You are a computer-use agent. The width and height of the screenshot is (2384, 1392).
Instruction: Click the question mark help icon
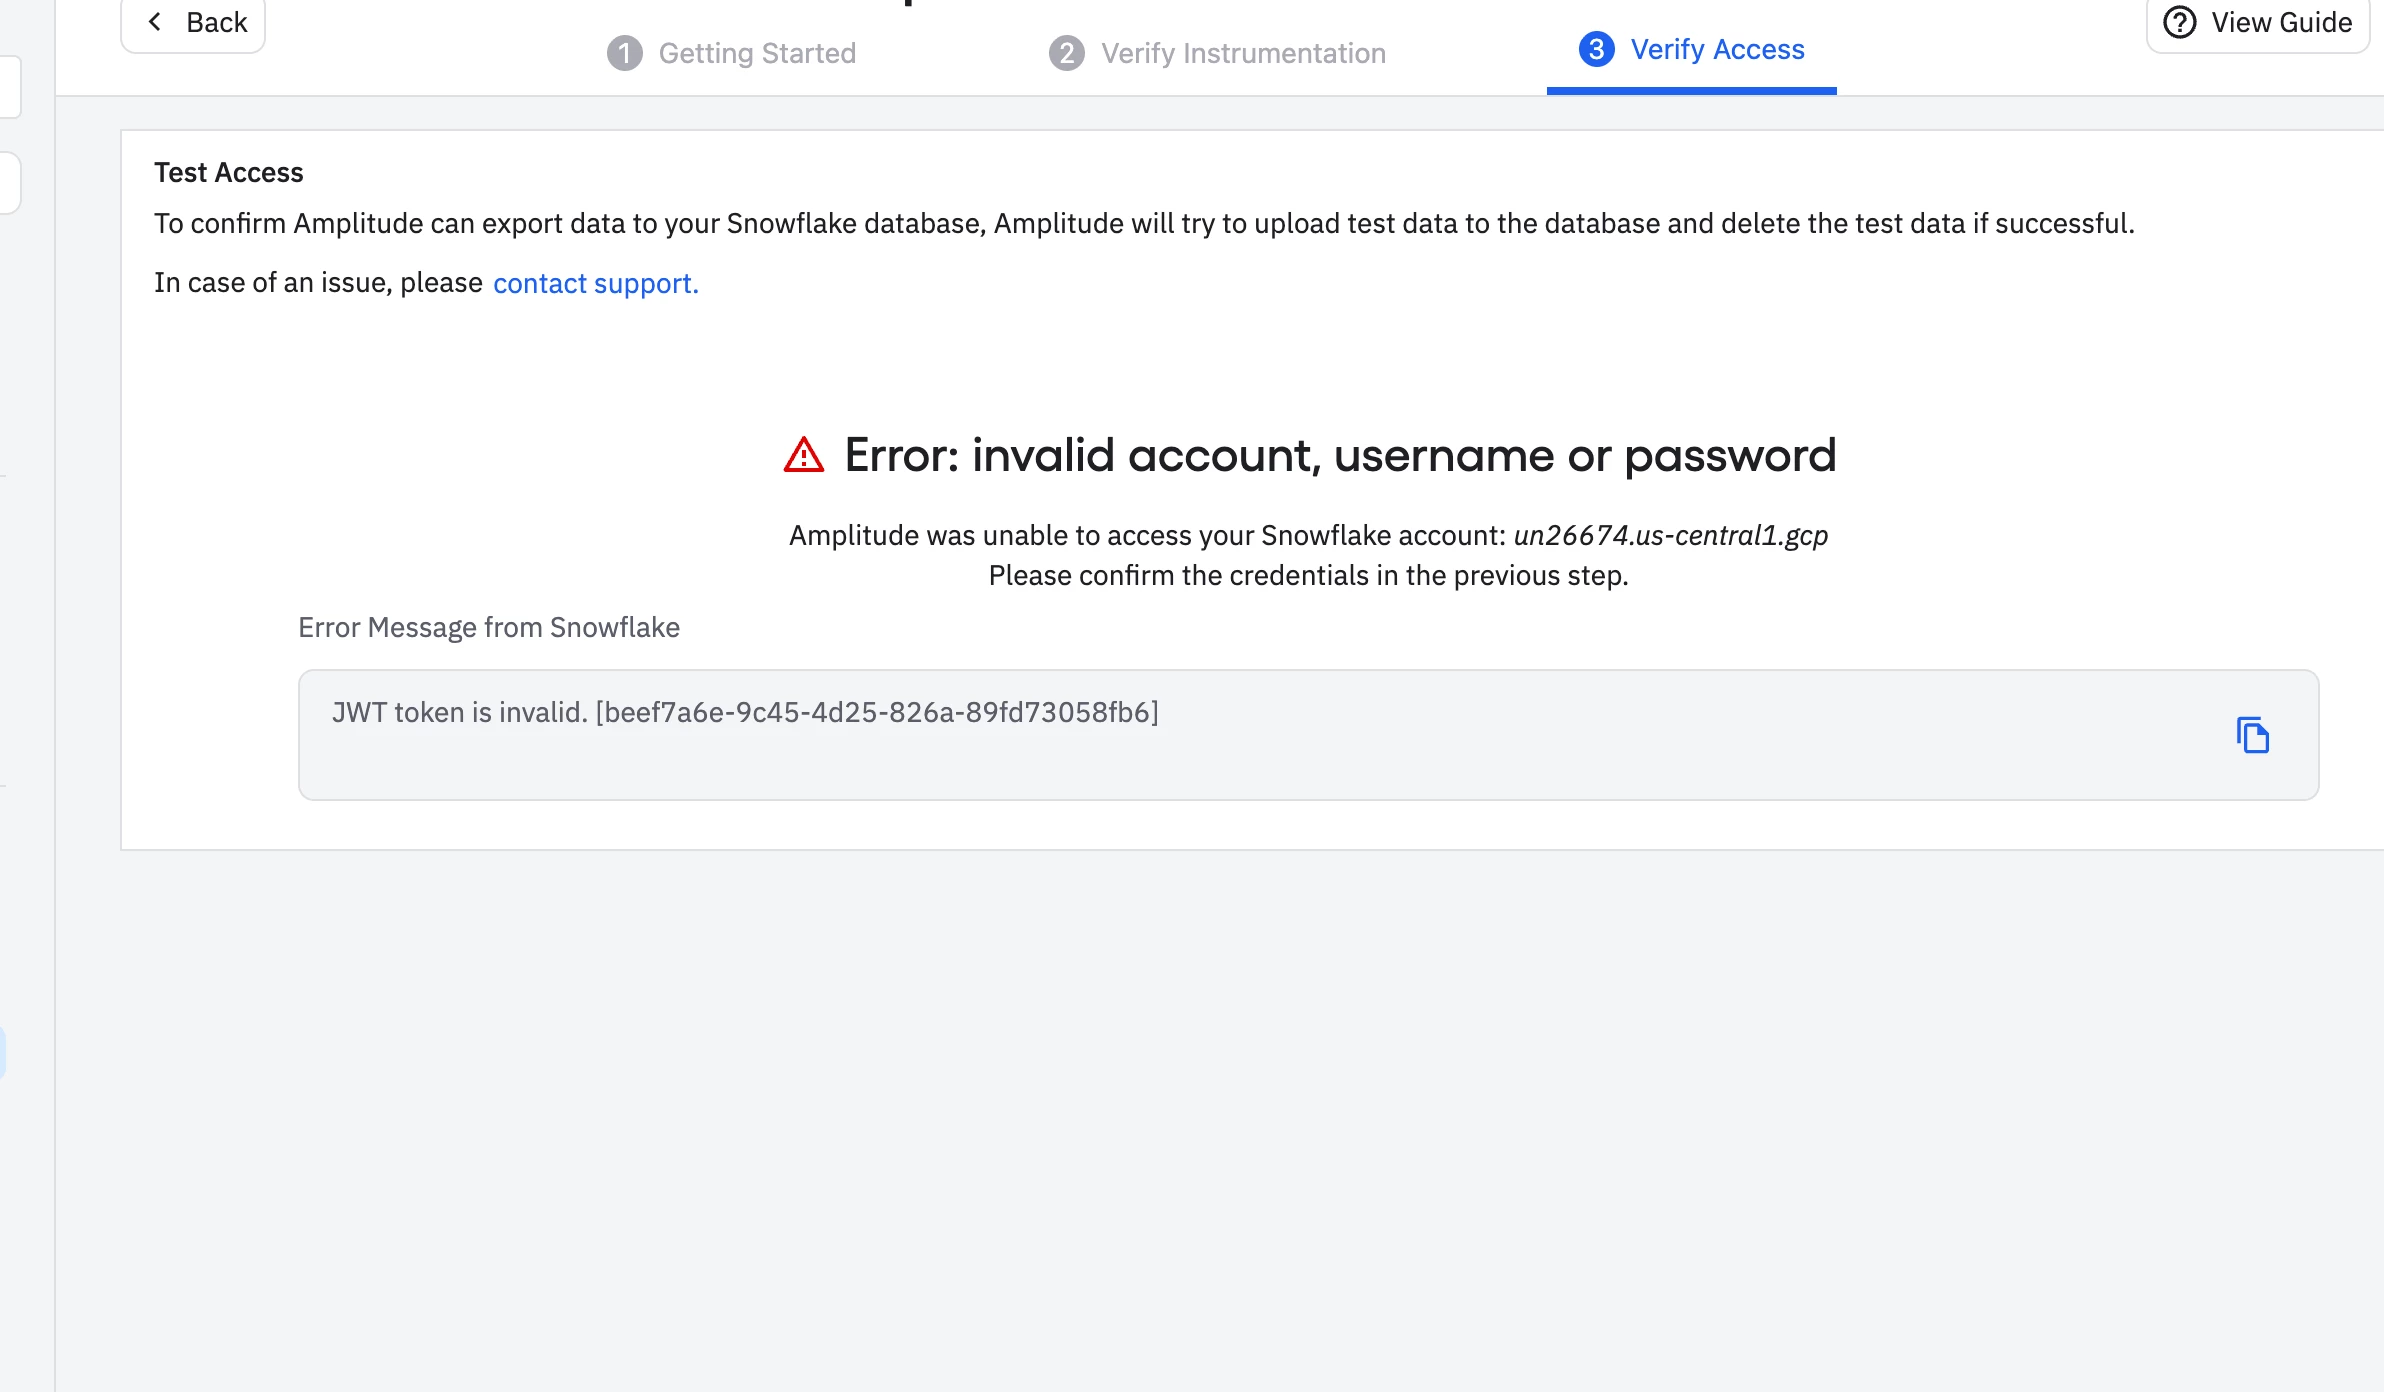tap(2180, 22)
